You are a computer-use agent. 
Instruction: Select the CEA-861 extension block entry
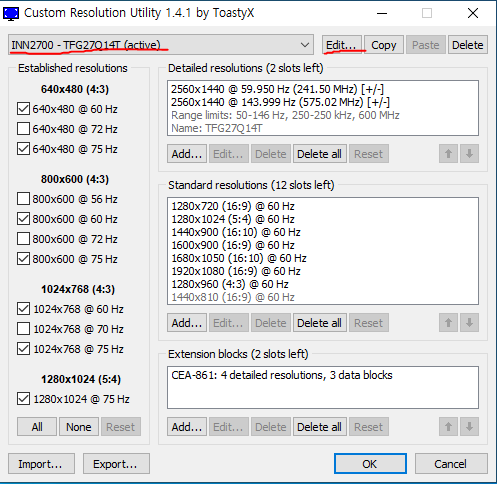282,375
